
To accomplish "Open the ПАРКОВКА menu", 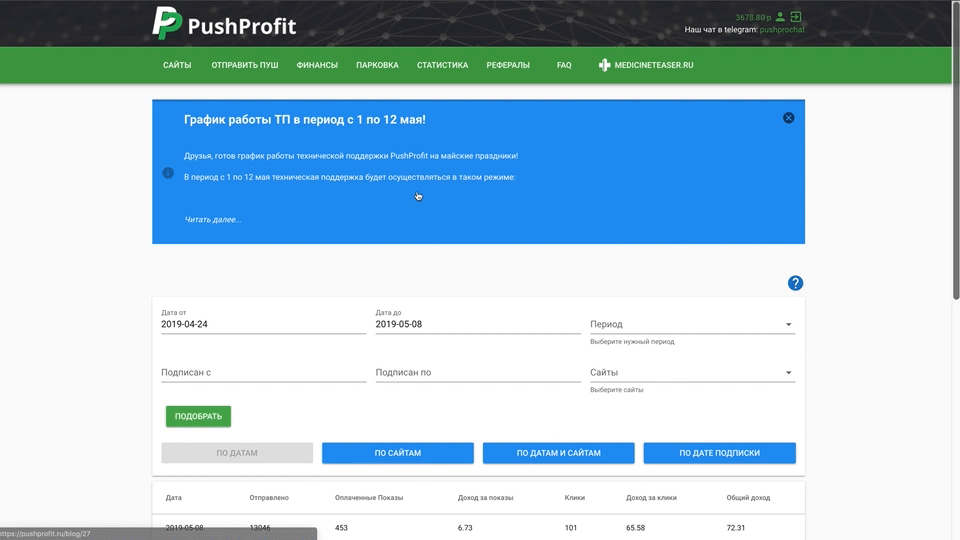I will pyautogui.click(x=377, y=65).
